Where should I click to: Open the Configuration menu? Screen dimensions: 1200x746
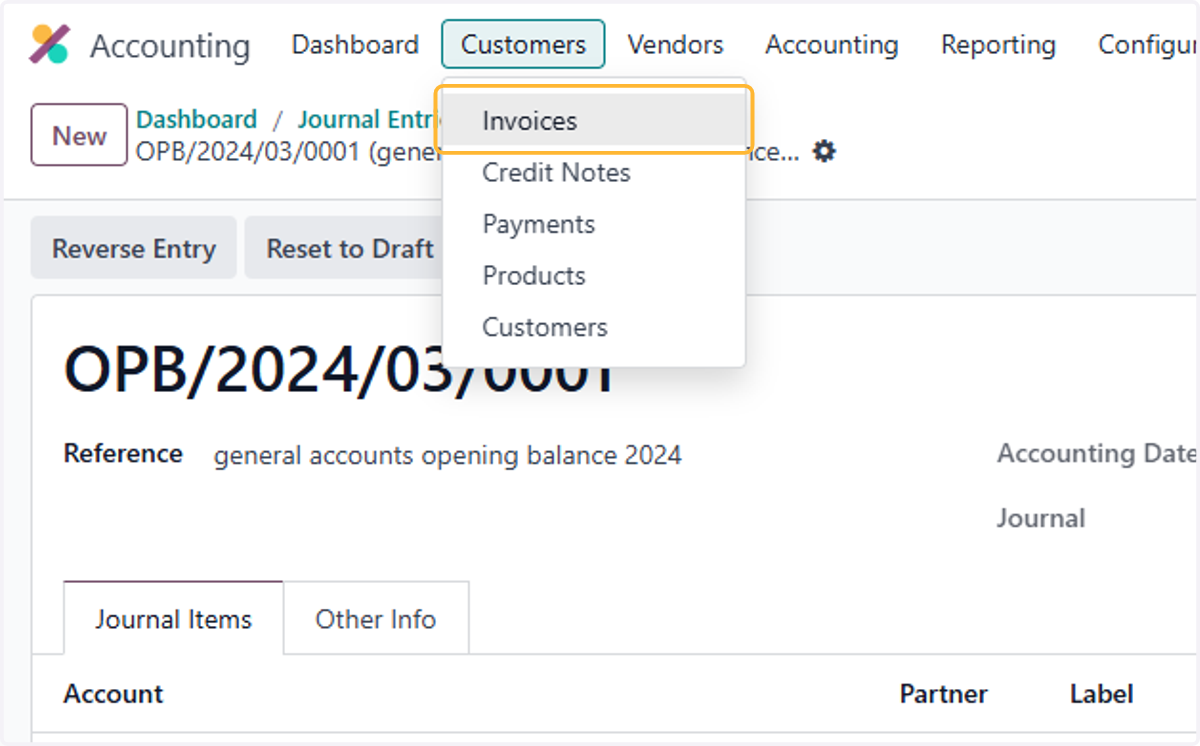pyautogui.click(x=1148, y=45)
